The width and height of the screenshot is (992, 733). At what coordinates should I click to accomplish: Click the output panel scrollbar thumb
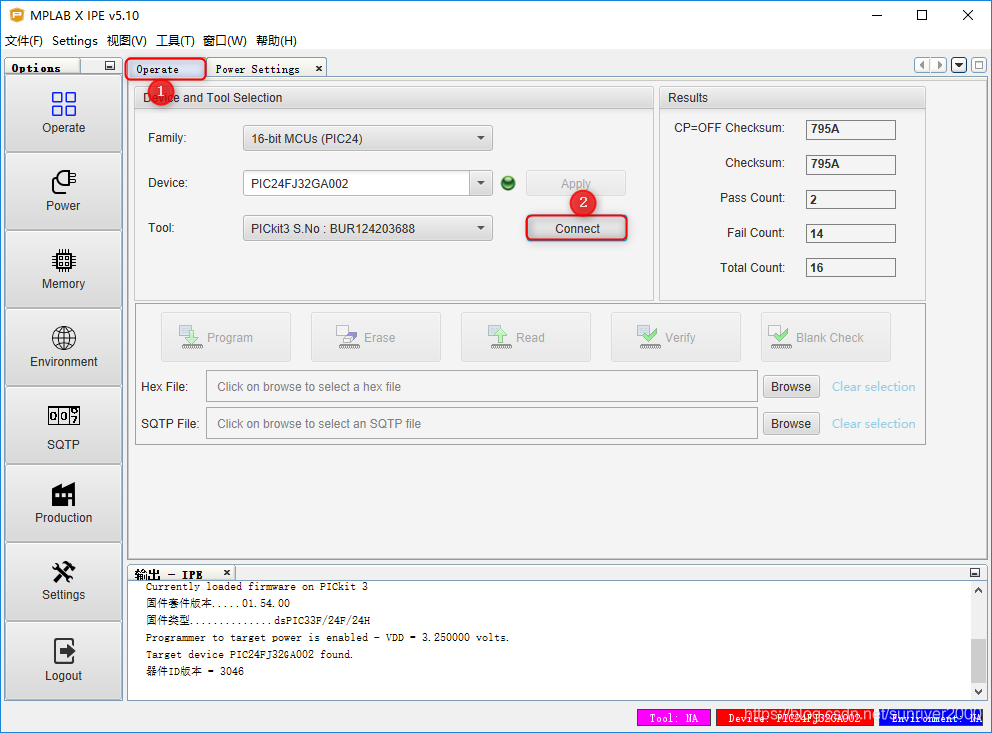point(978,660)
